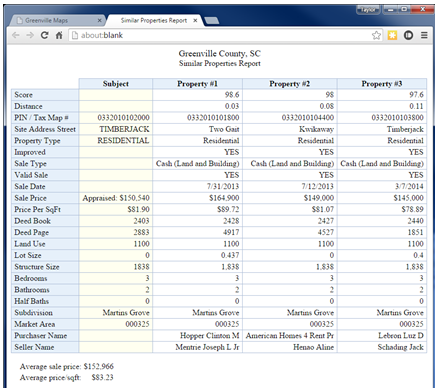The width and height of the screenshot is (439, 390).
Task: Click seller Henao Aline
Action: (x=313, y=347)
